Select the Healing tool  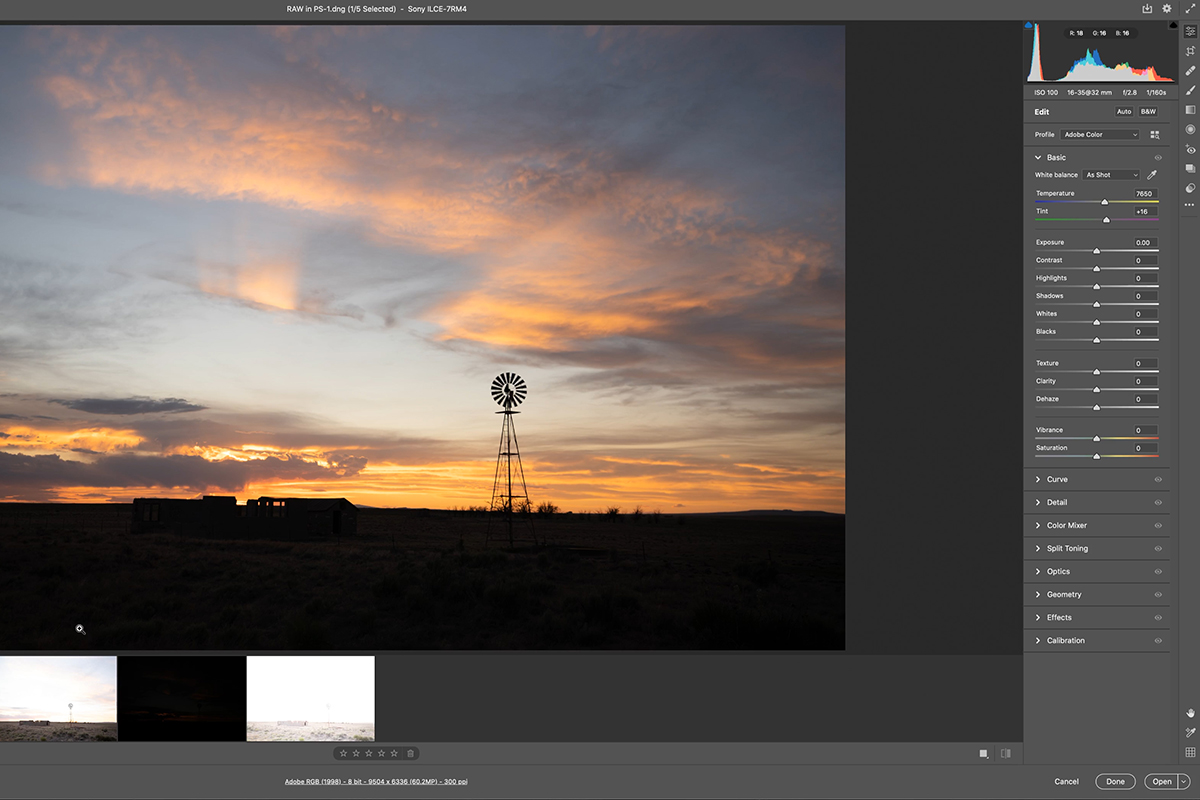pos(1189,72)
